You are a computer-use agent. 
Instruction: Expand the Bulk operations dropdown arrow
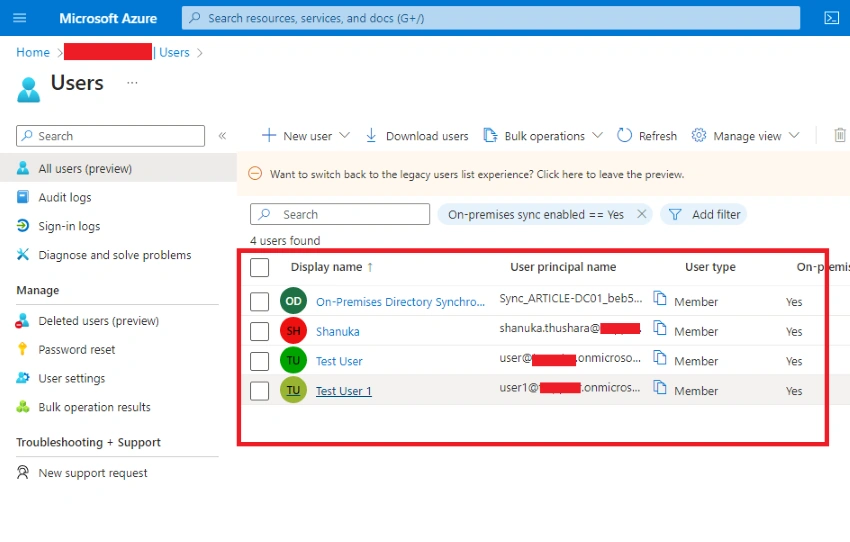tap(597, 136)
